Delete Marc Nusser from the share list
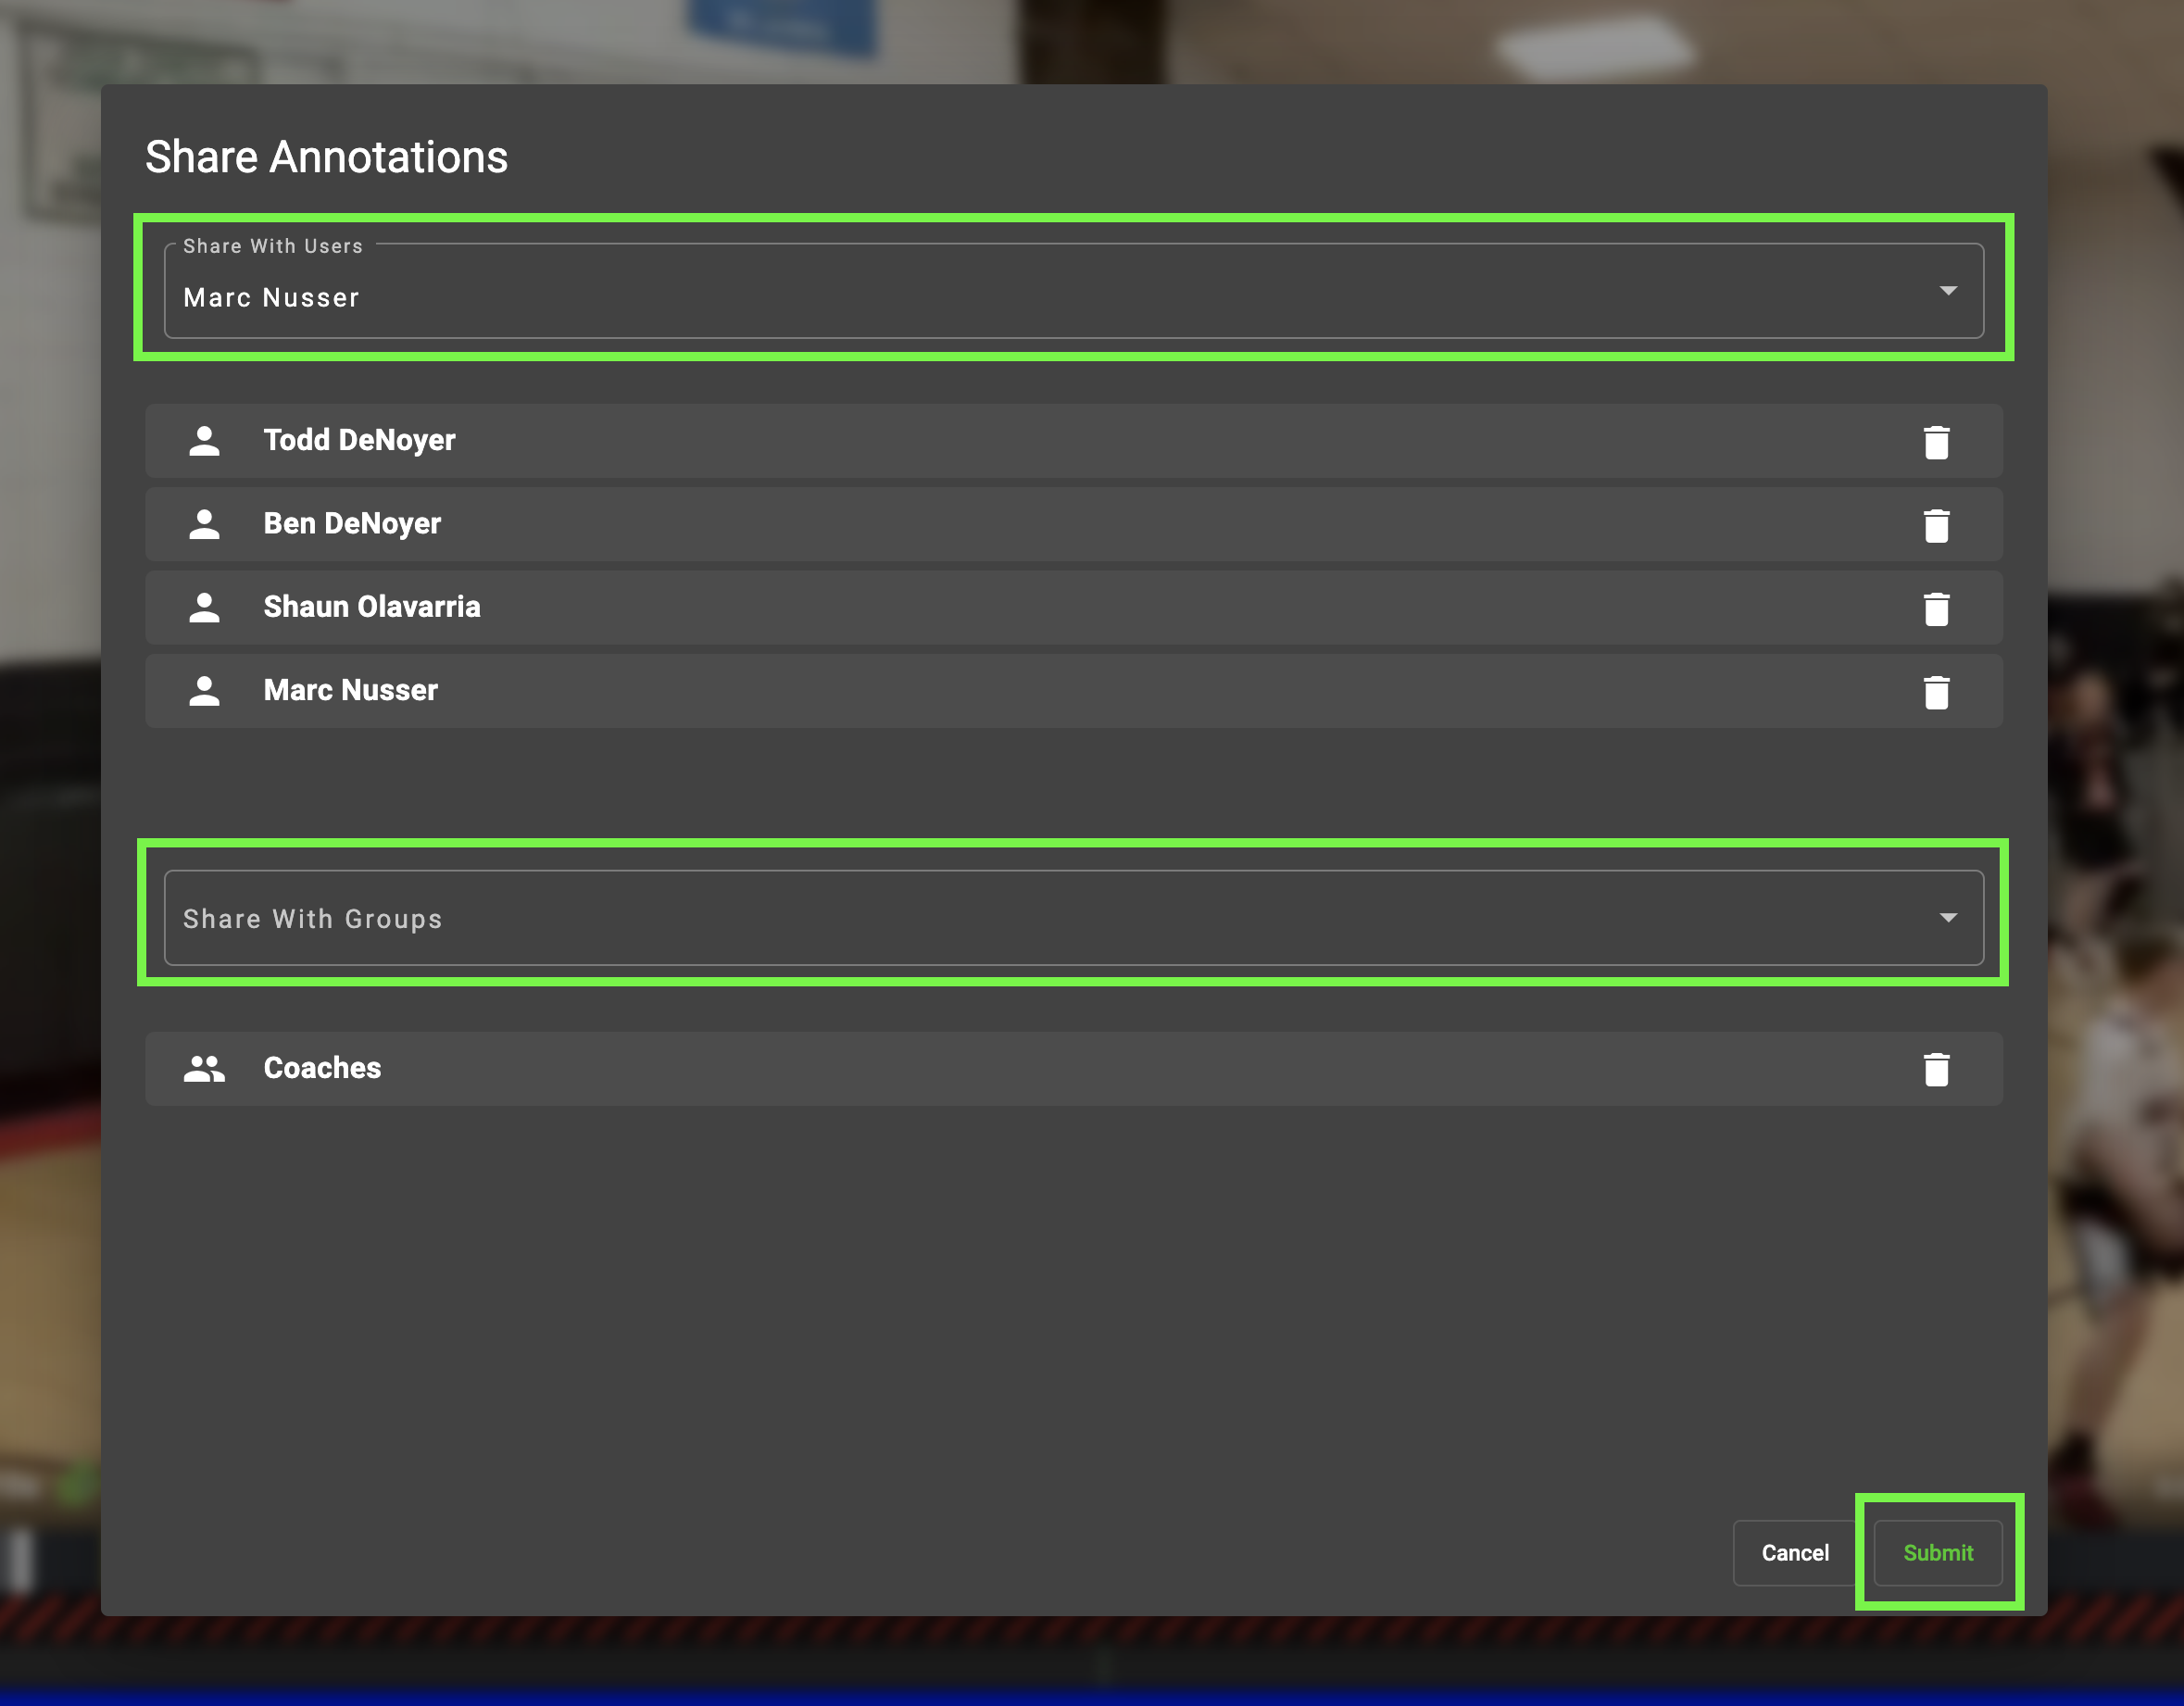Viewport: 2184px width, 1706px height. [1936, 692]
